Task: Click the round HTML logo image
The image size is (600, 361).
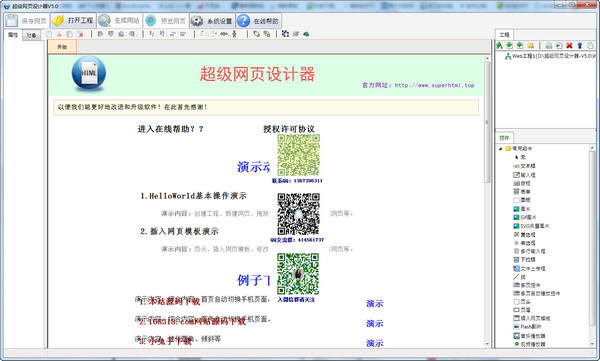Action: [x=89, y=73]
